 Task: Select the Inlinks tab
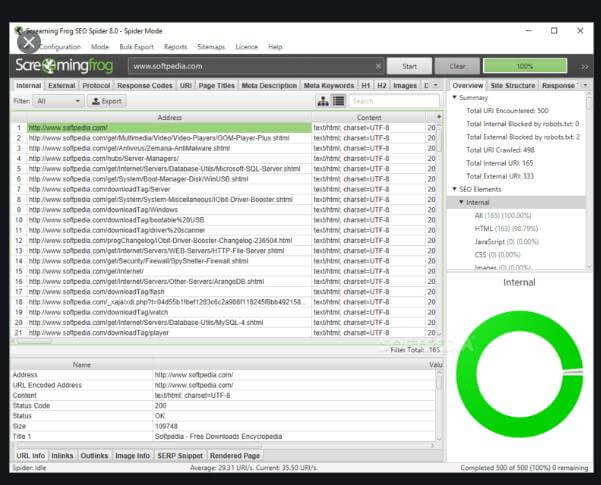62,455
